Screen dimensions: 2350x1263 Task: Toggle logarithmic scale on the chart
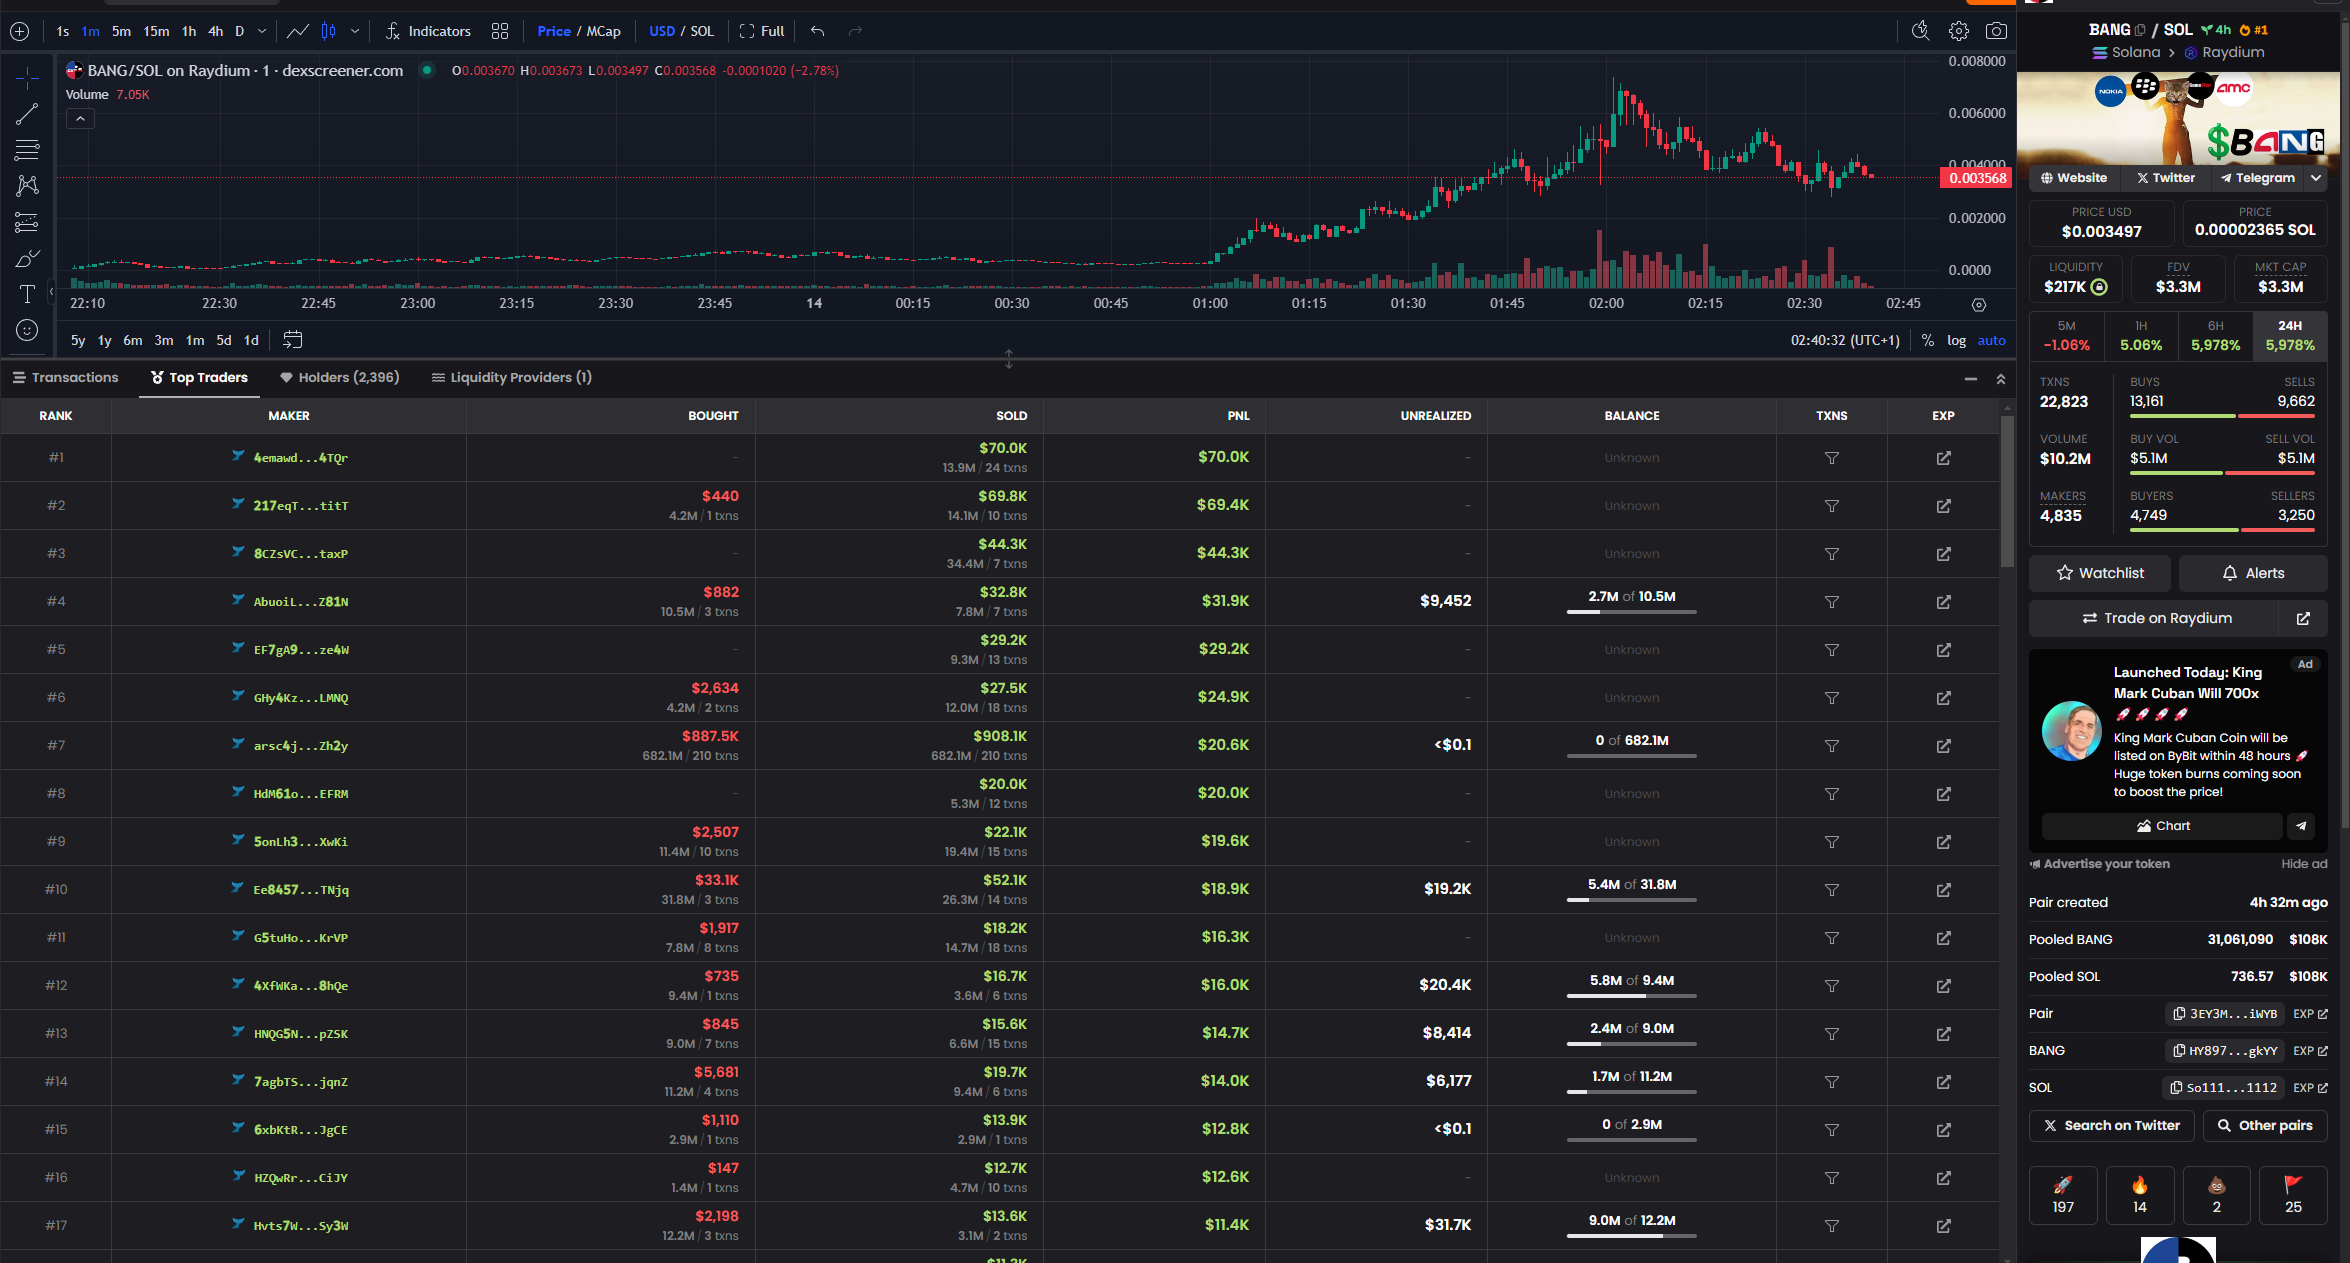pos(1956,340)
